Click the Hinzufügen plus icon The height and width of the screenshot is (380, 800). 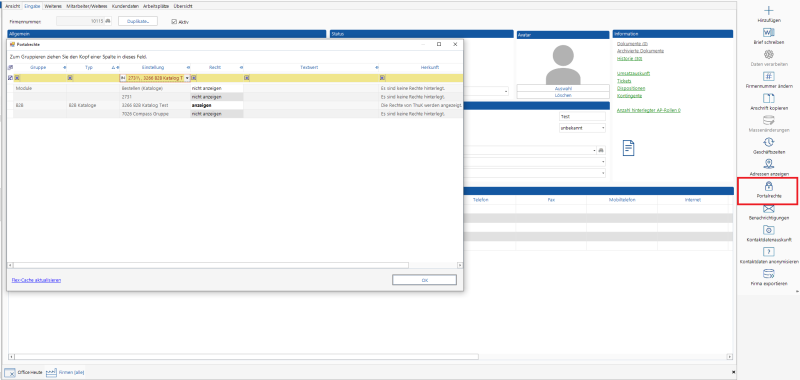(769, 10)
